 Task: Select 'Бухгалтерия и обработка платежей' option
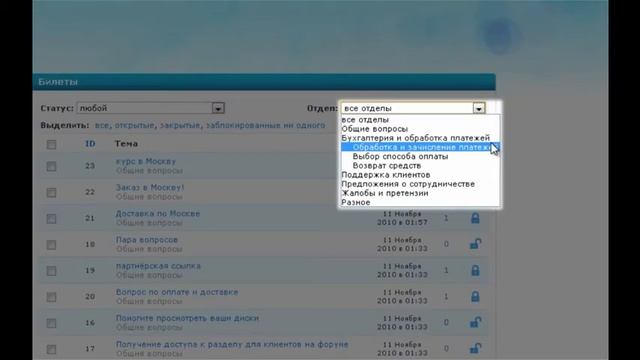pos(420,138)
